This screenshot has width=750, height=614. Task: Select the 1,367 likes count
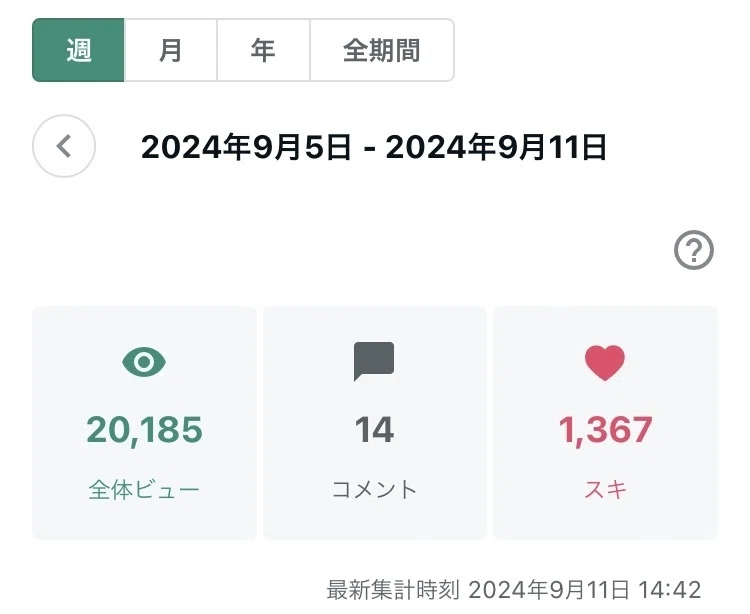[x=606, y=430]
